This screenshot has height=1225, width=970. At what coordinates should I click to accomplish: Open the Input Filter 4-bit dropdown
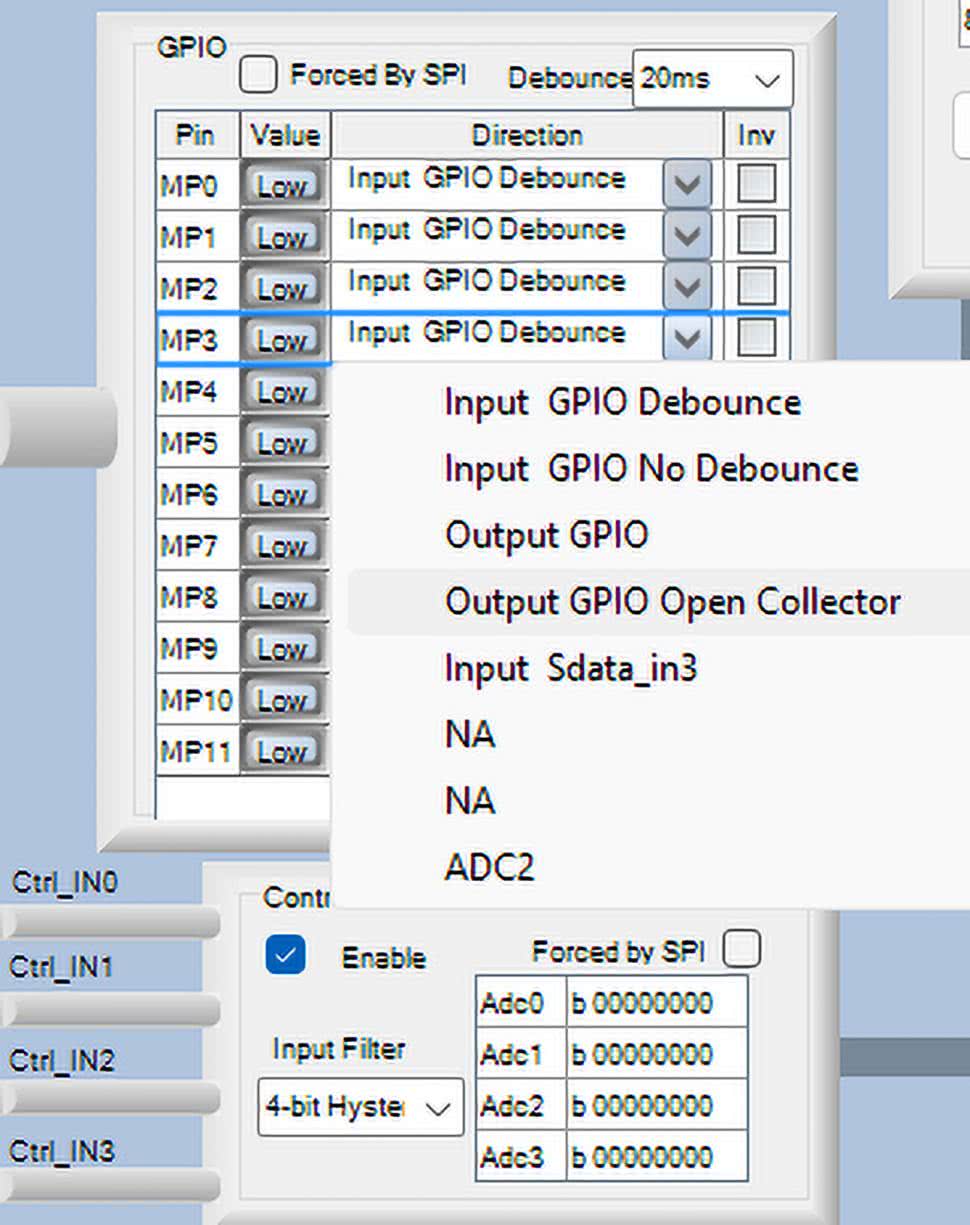coord(360,1108)
